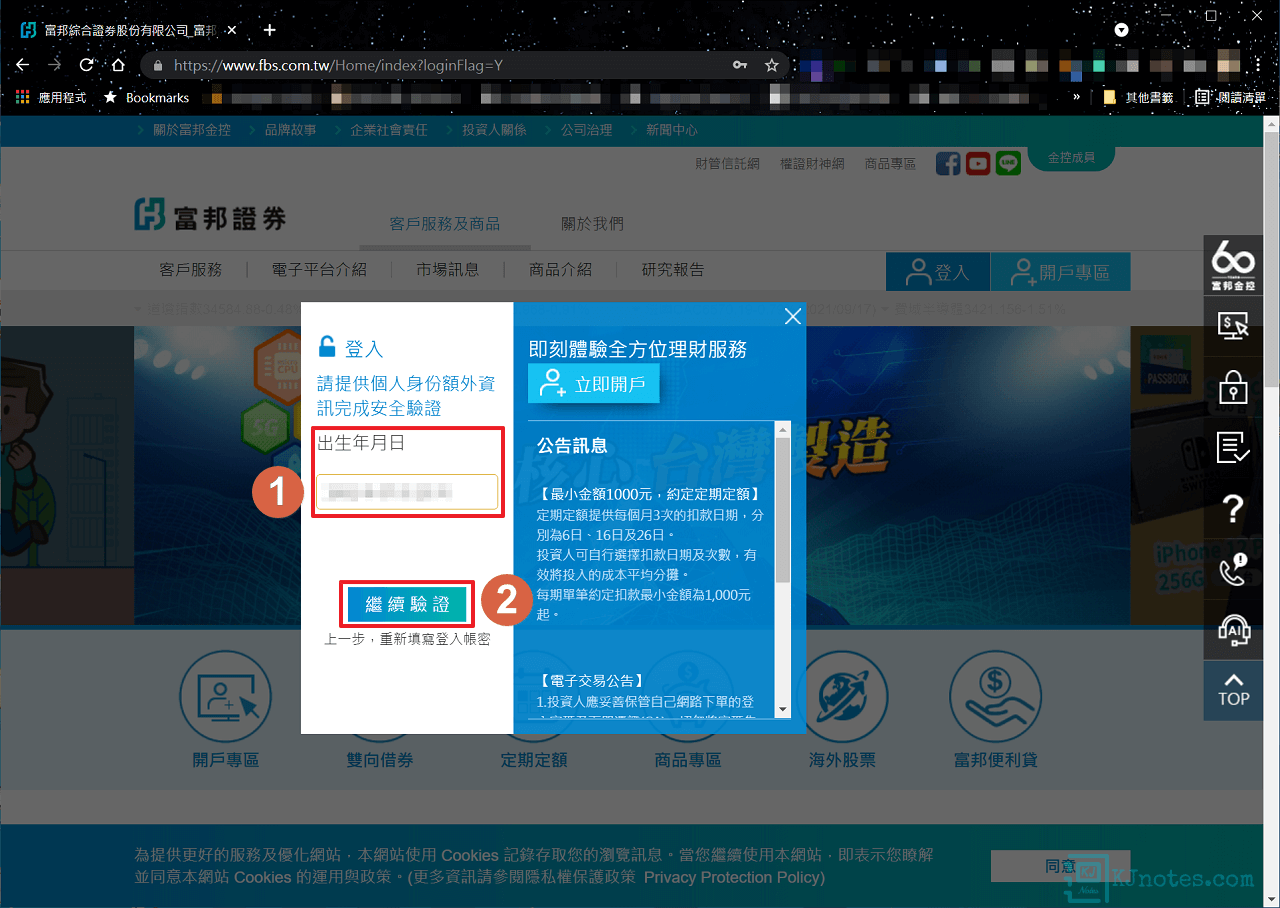Open 電子平台介紹 menu

click(x=319, y=270)
